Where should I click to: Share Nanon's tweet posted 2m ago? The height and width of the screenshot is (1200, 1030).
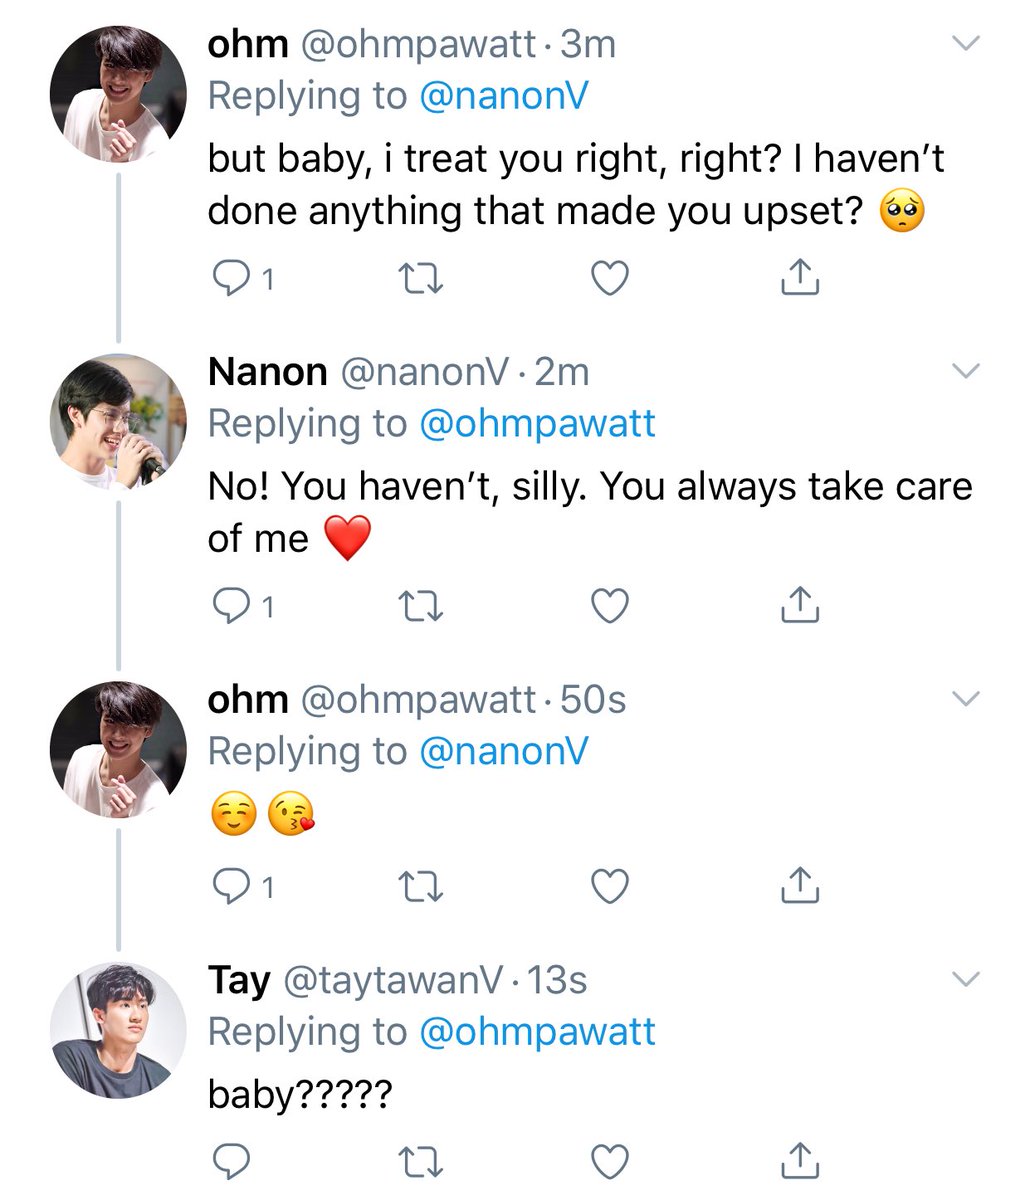799,605
